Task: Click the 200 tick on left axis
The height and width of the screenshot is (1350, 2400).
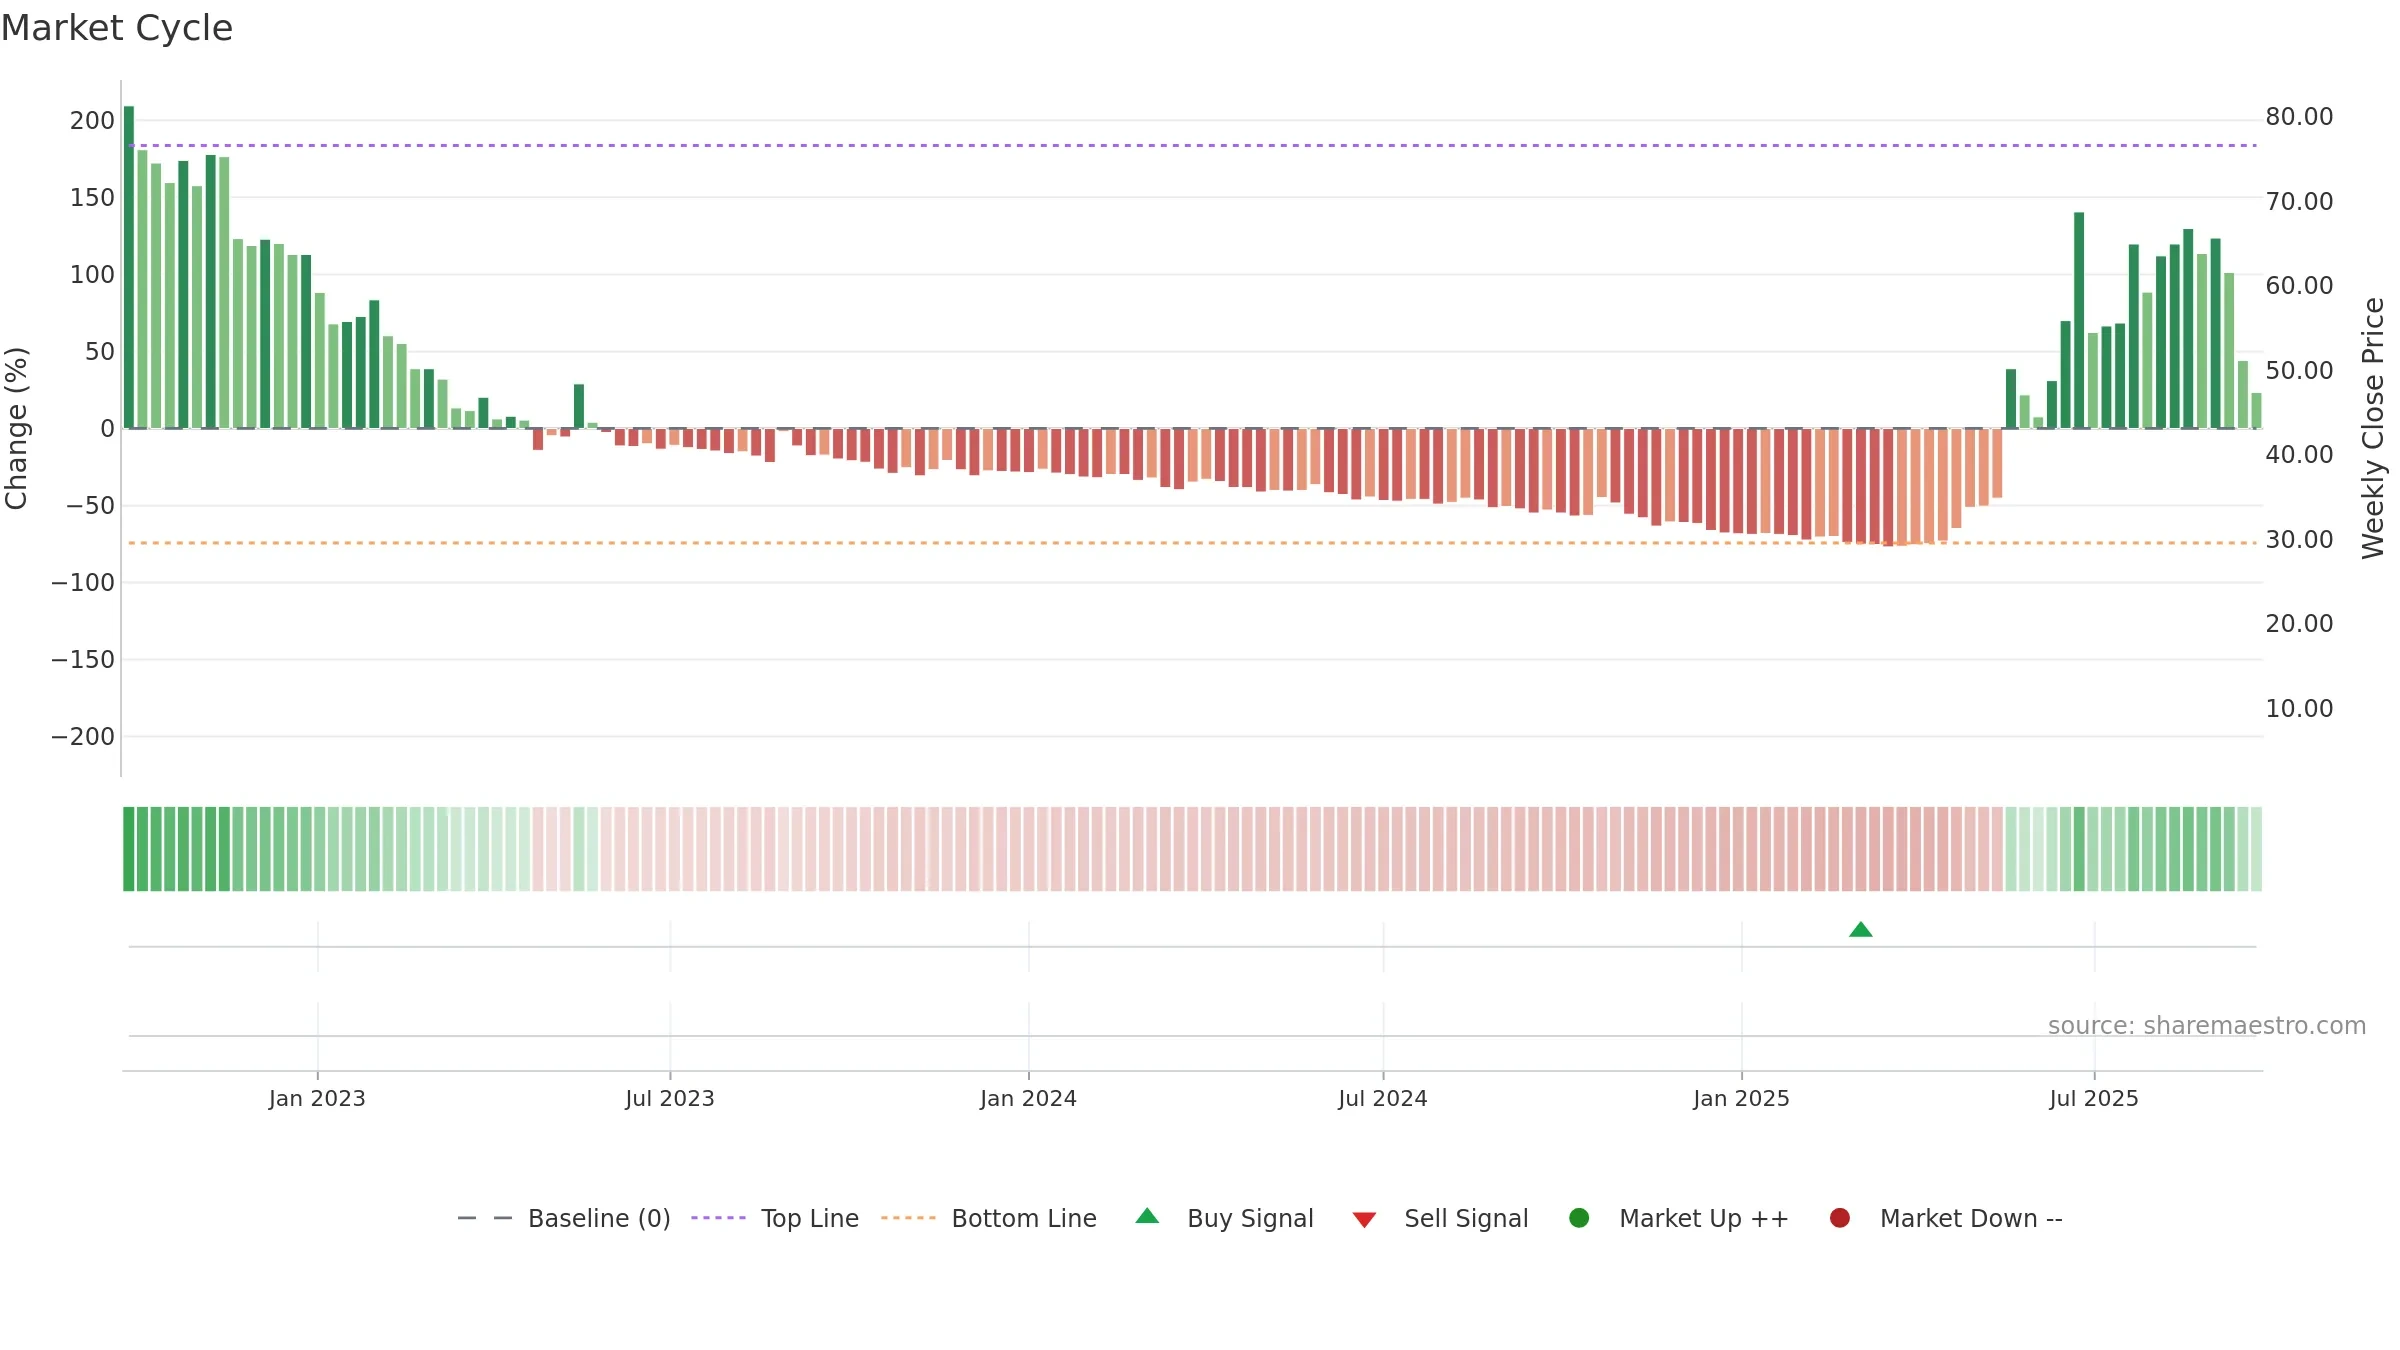Action: pos(92,121)
